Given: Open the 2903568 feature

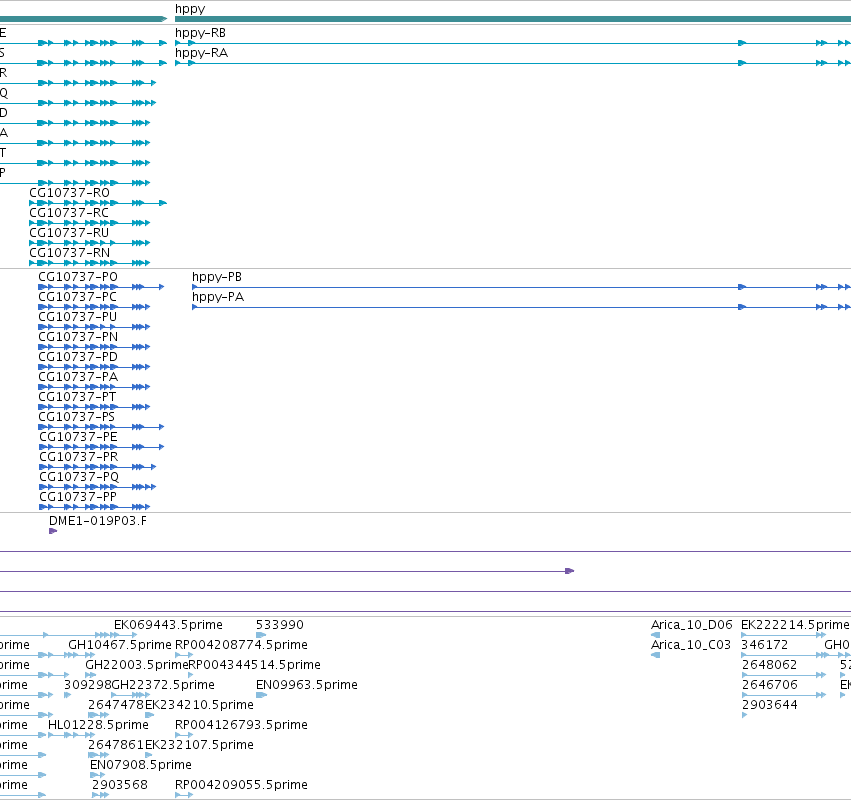Looking at the screenshot, I should [x=119, y=785].
